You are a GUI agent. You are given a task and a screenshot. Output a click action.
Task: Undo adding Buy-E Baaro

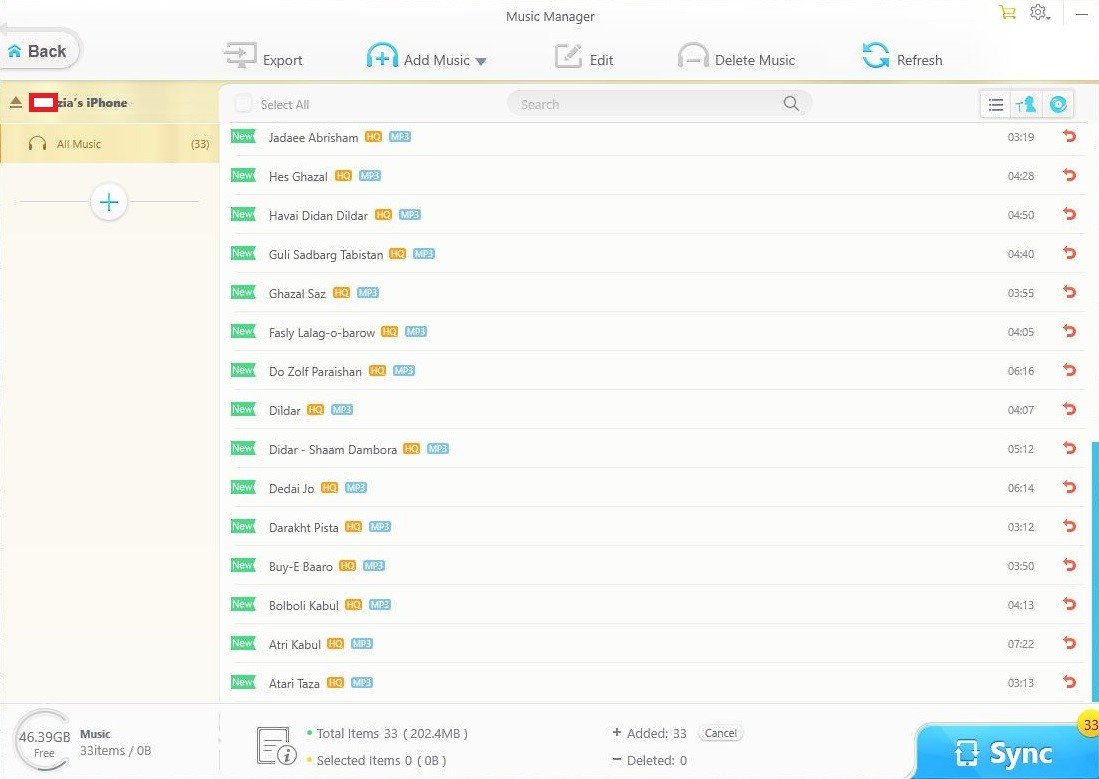click(x=1069, y=564)
